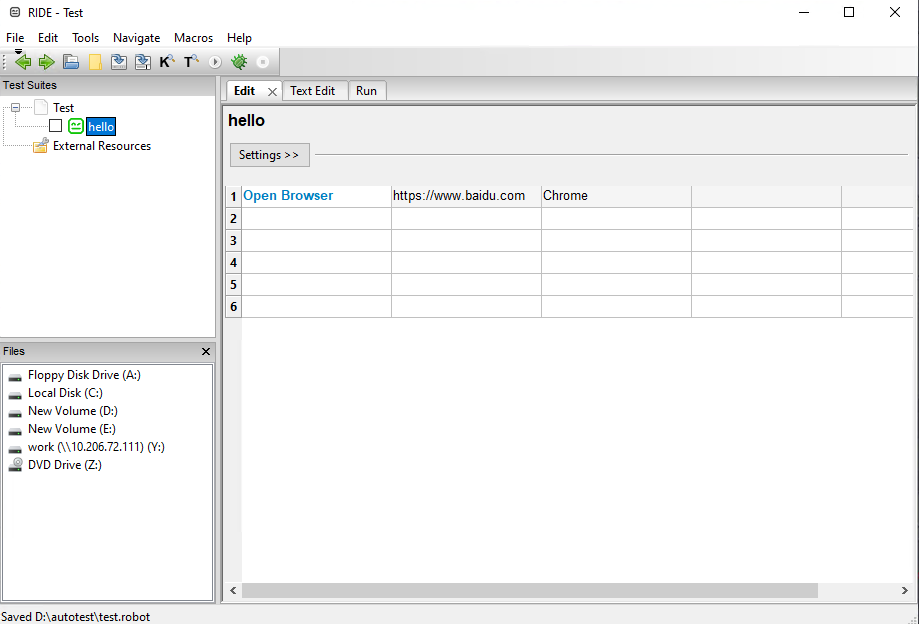Open the toolbar's dropdown grip arrow
Screen dimensions: 919x624
click(18, 52)
